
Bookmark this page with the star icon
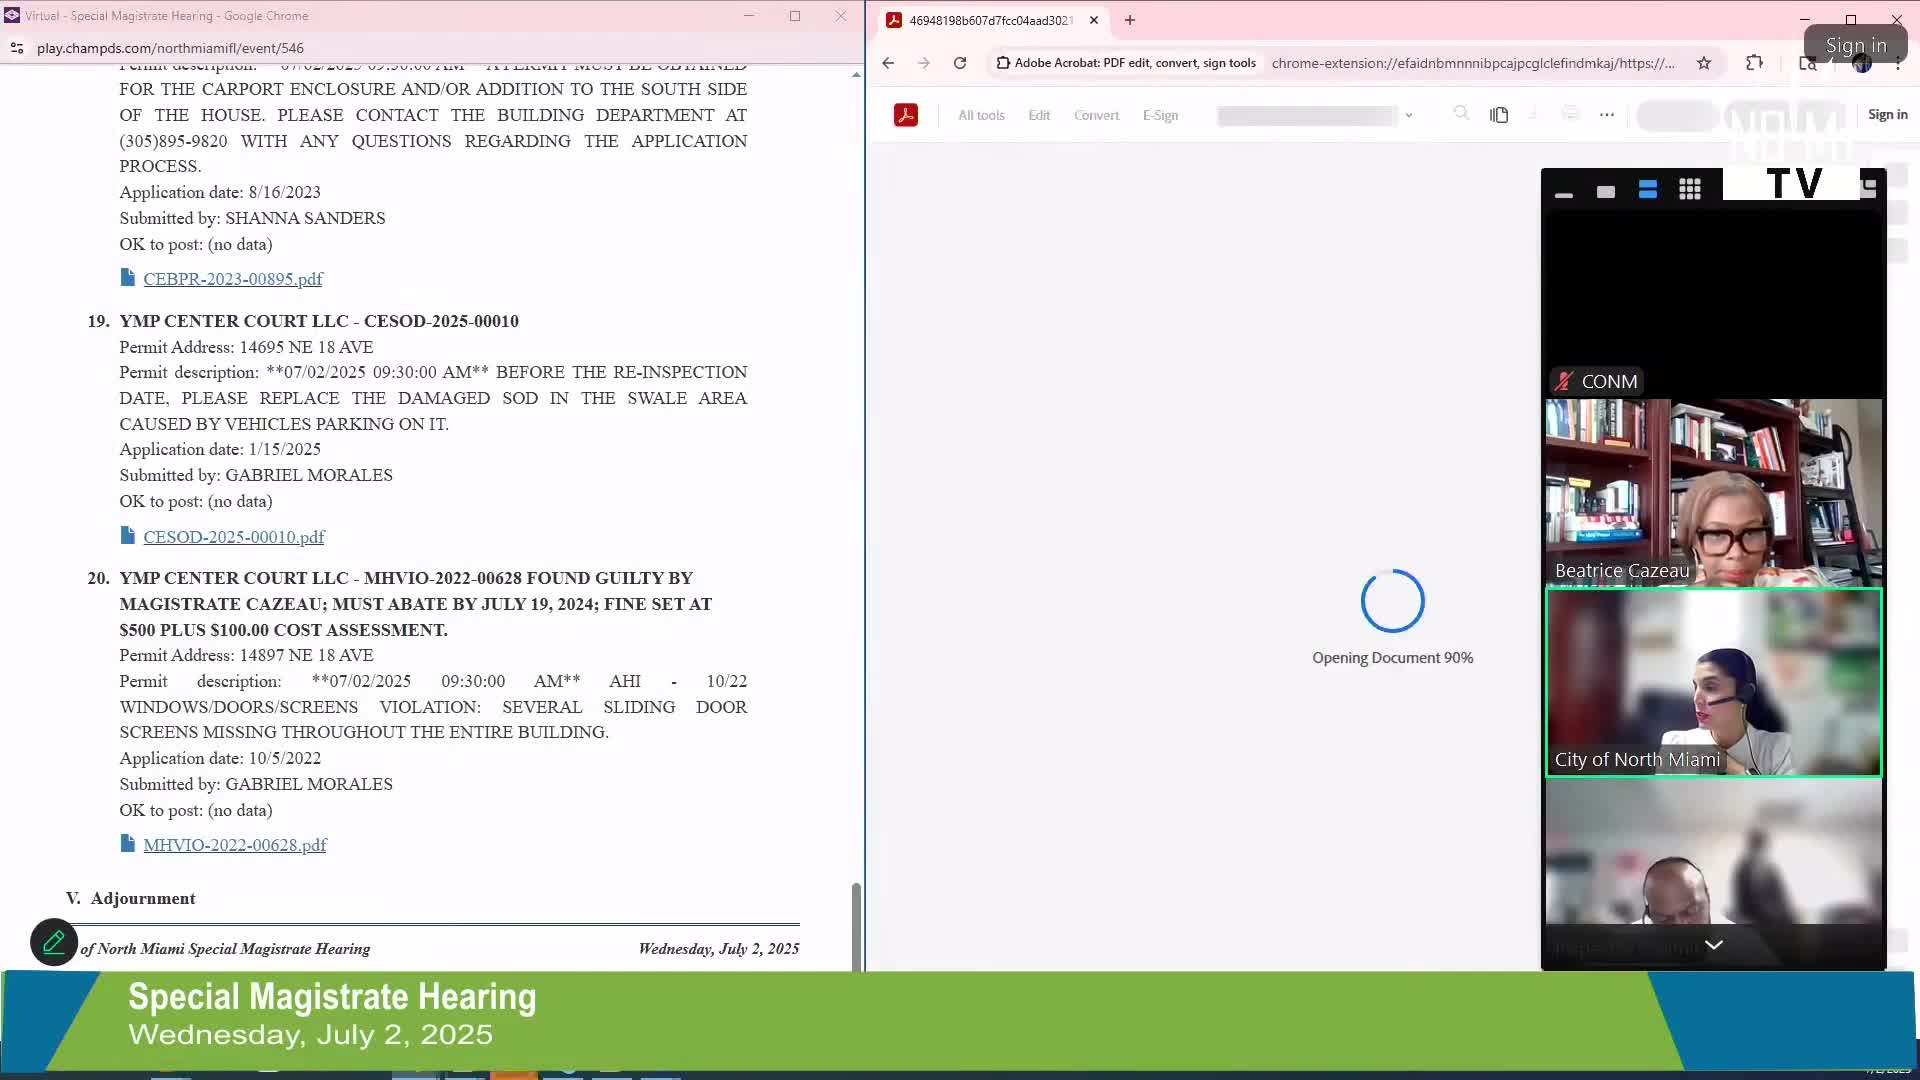pos(1704,63)
